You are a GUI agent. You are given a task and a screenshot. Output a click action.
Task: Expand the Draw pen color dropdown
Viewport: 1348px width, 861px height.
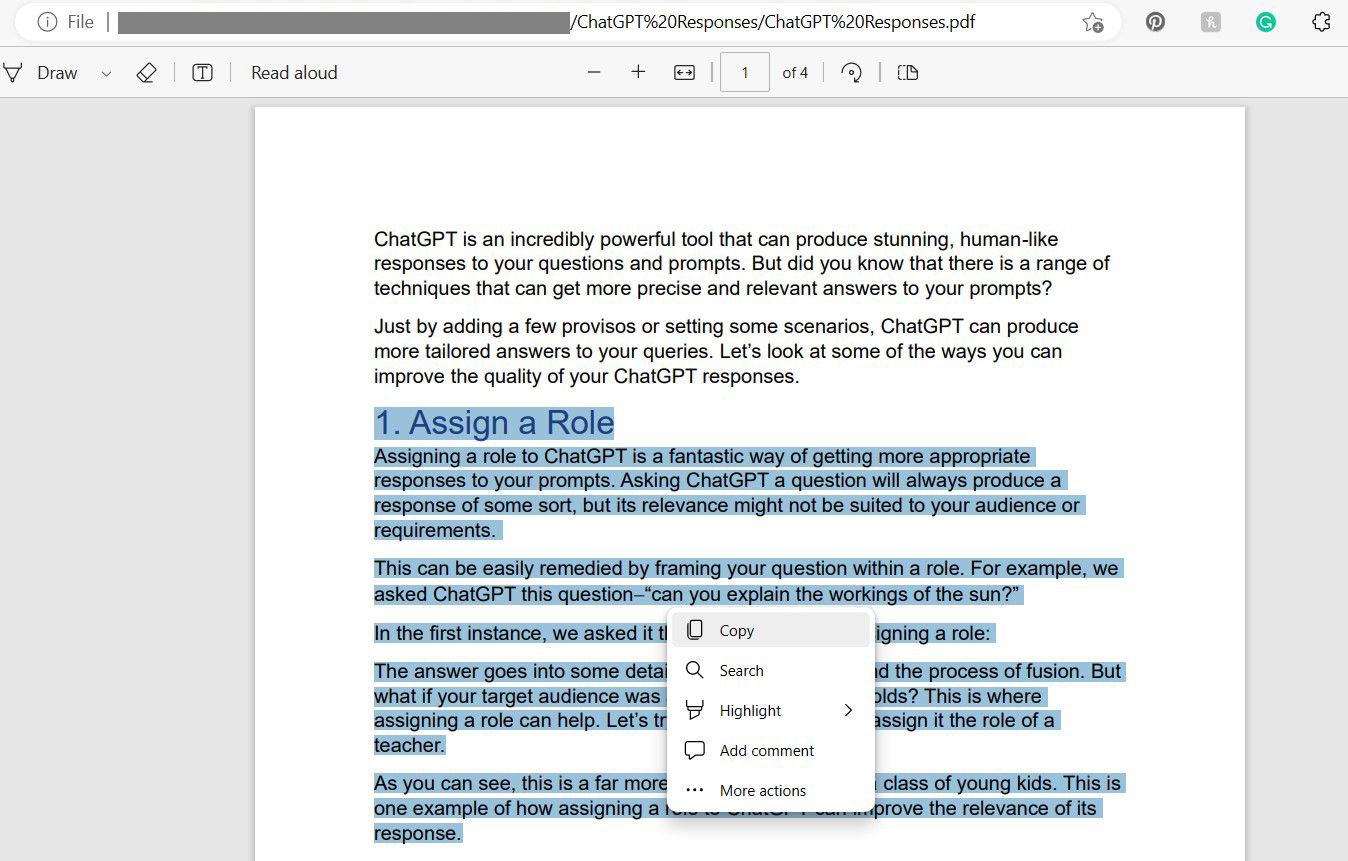click(104, 71)
